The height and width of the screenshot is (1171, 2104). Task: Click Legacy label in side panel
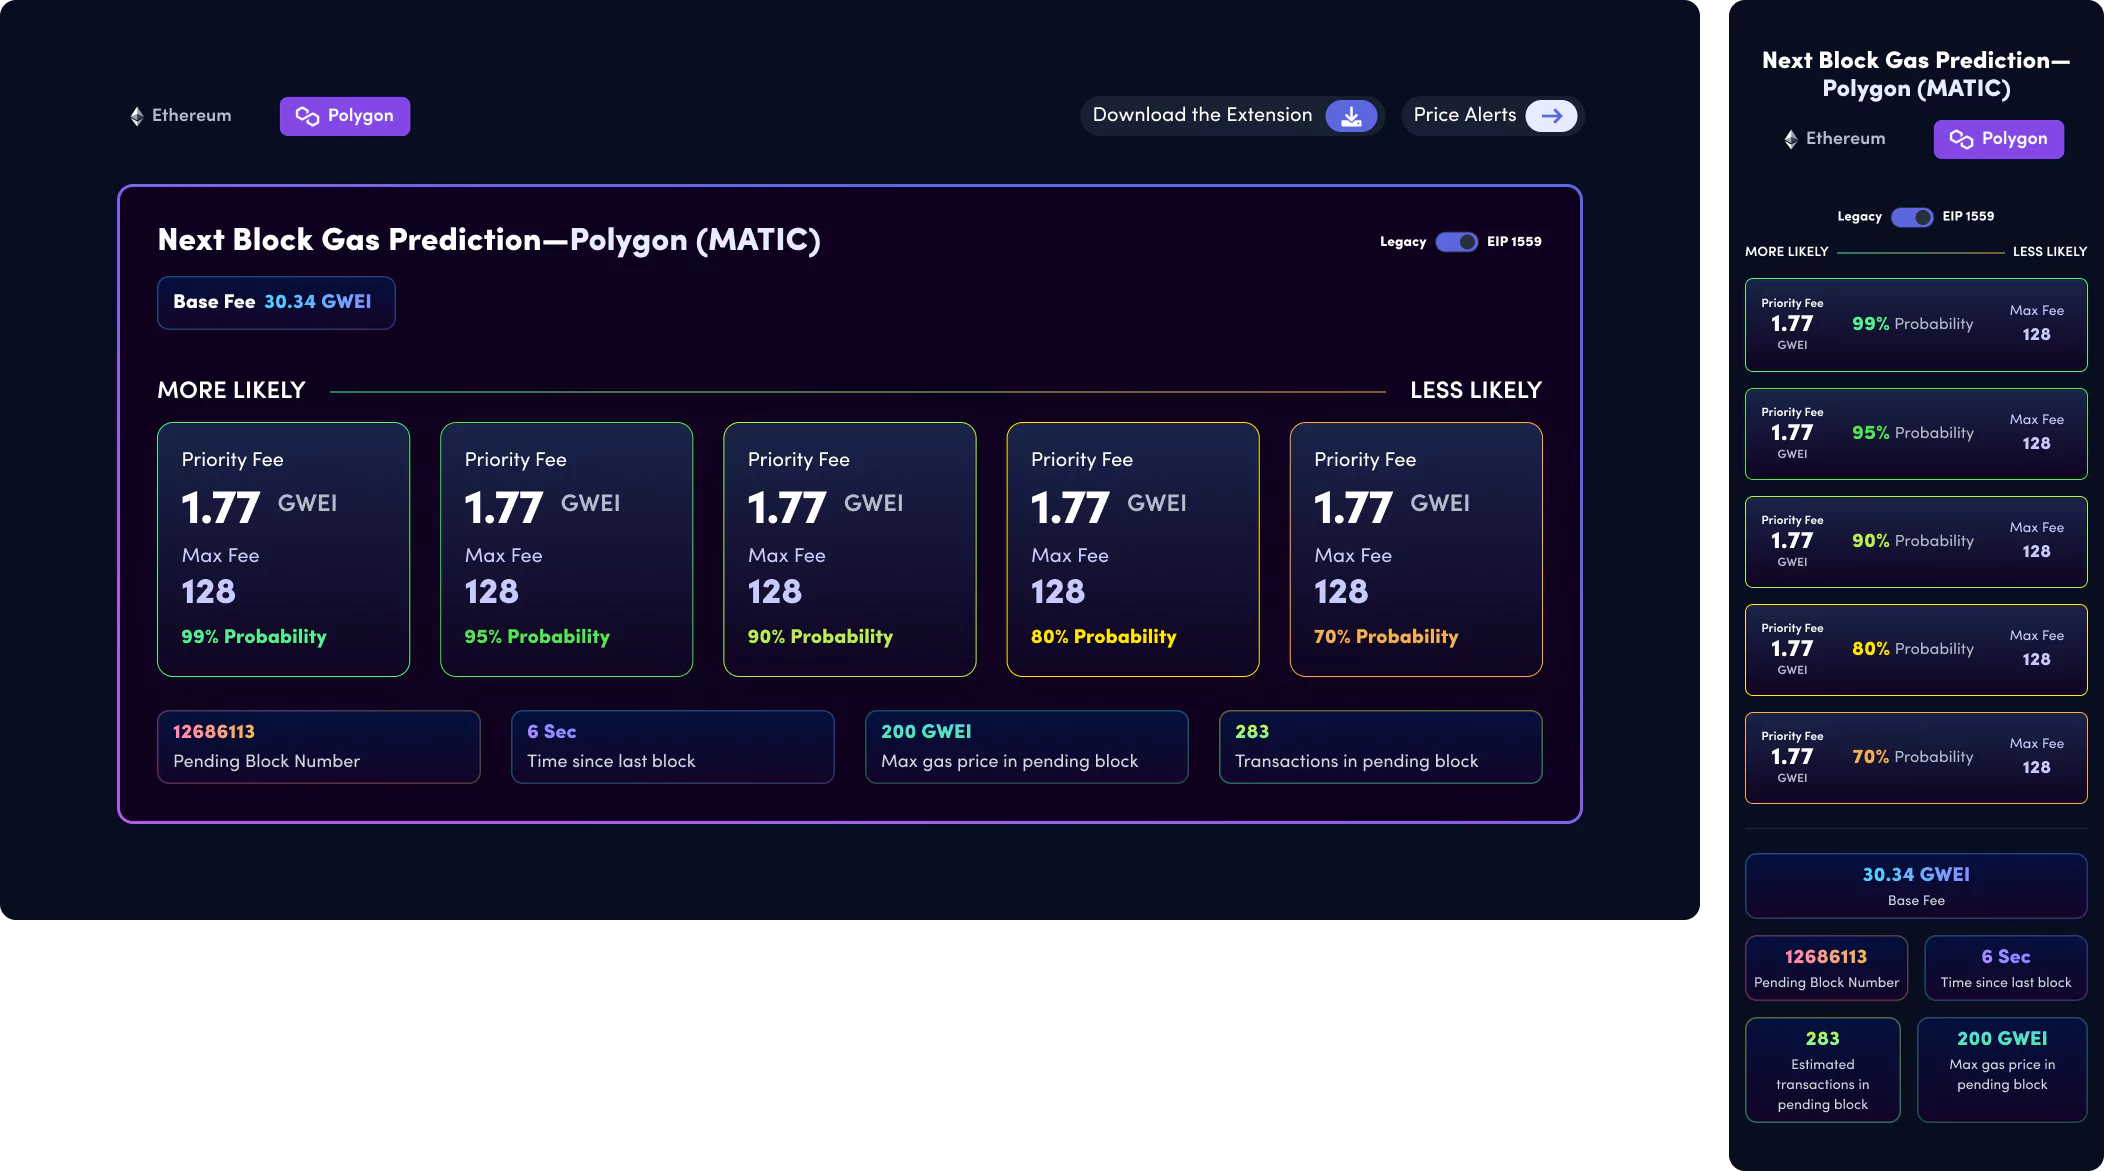pyautogui.click(x=1859, y=217)
